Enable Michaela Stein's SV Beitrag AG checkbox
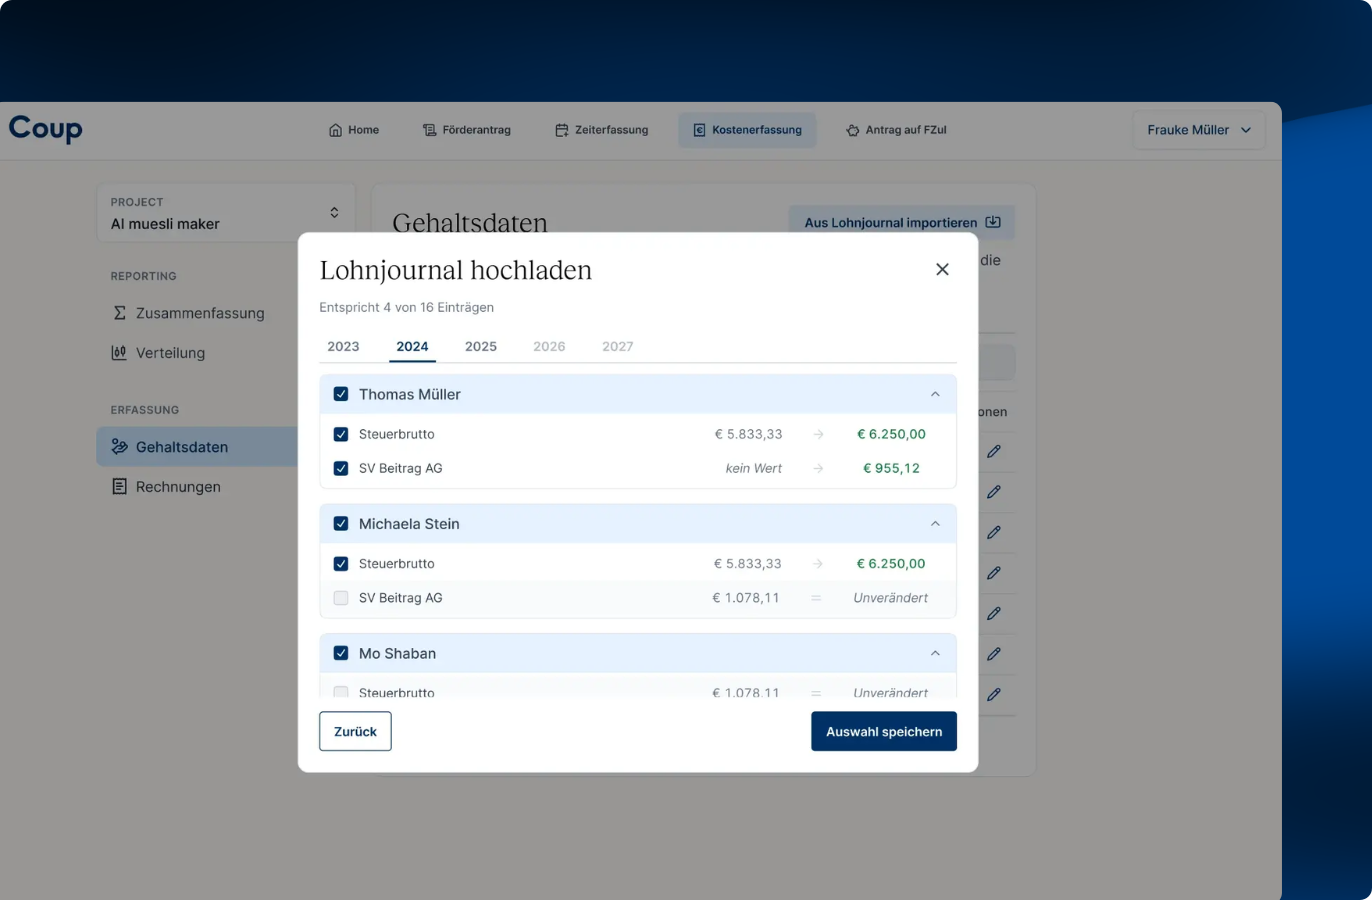 [341, 598]
